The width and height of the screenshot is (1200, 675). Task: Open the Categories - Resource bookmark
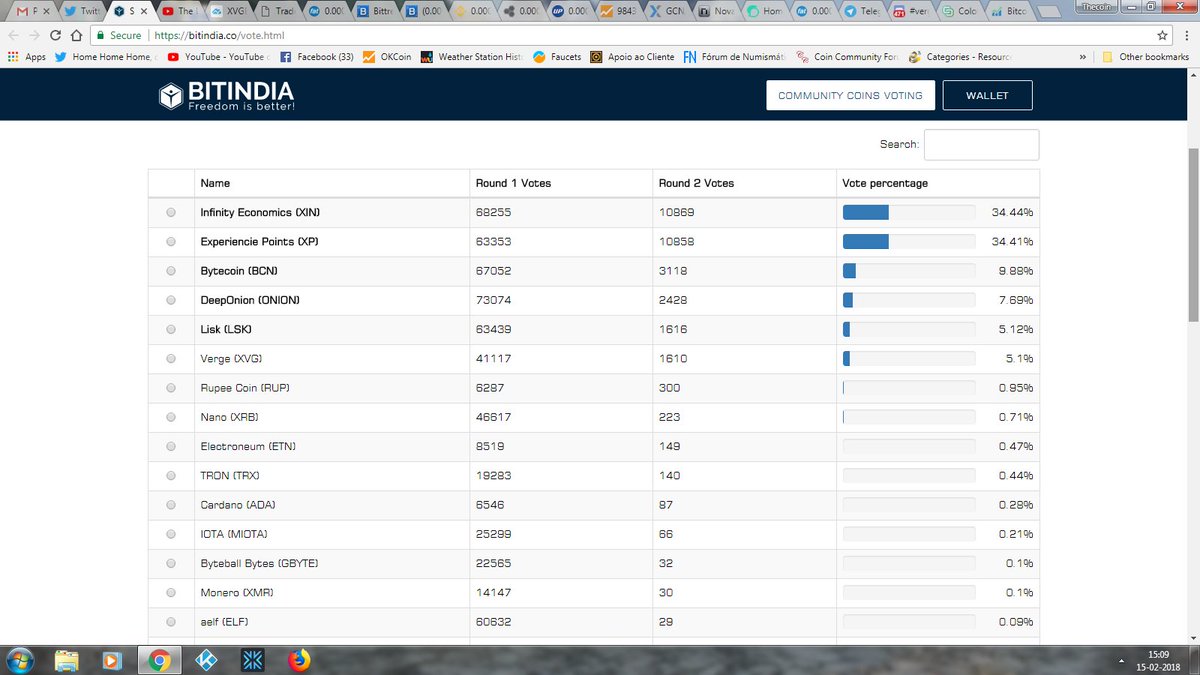pyautogui.click(x=960, y=57)
